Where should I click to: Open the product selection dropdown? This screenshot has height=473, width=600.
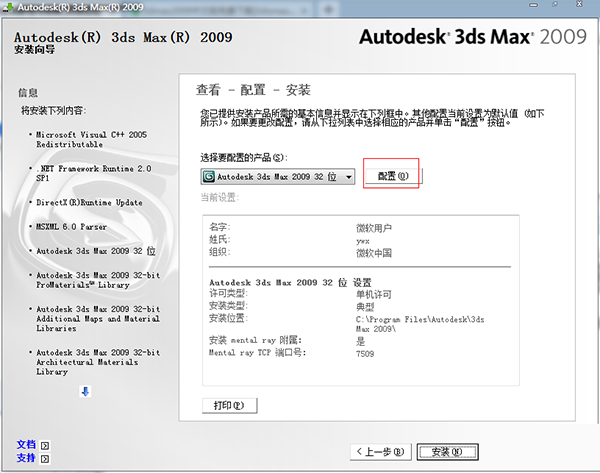(278, 177)
